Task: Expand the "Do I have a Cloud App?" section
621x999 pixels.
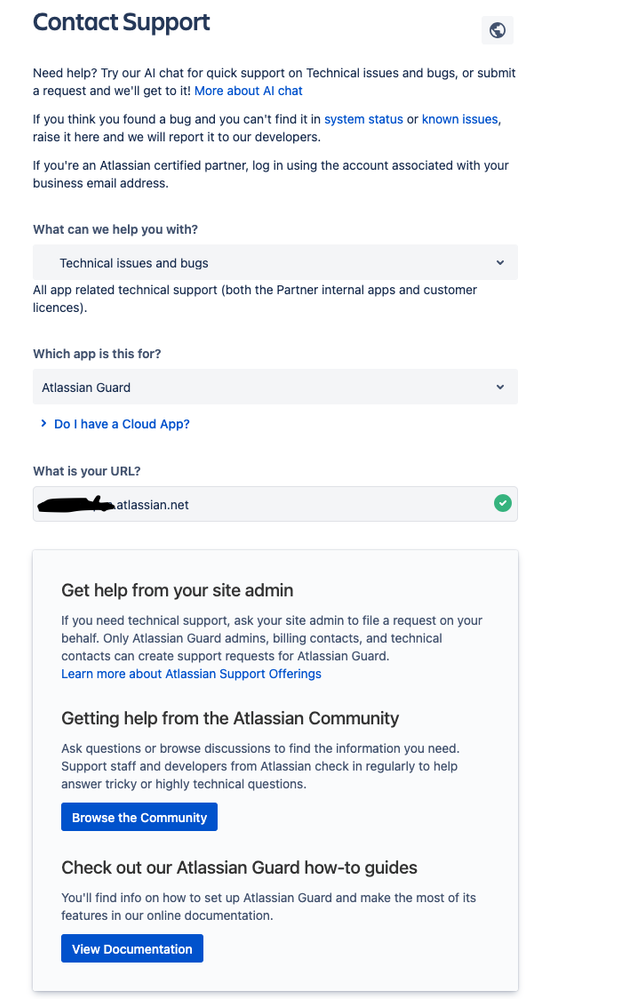Action: coord(120,423)
